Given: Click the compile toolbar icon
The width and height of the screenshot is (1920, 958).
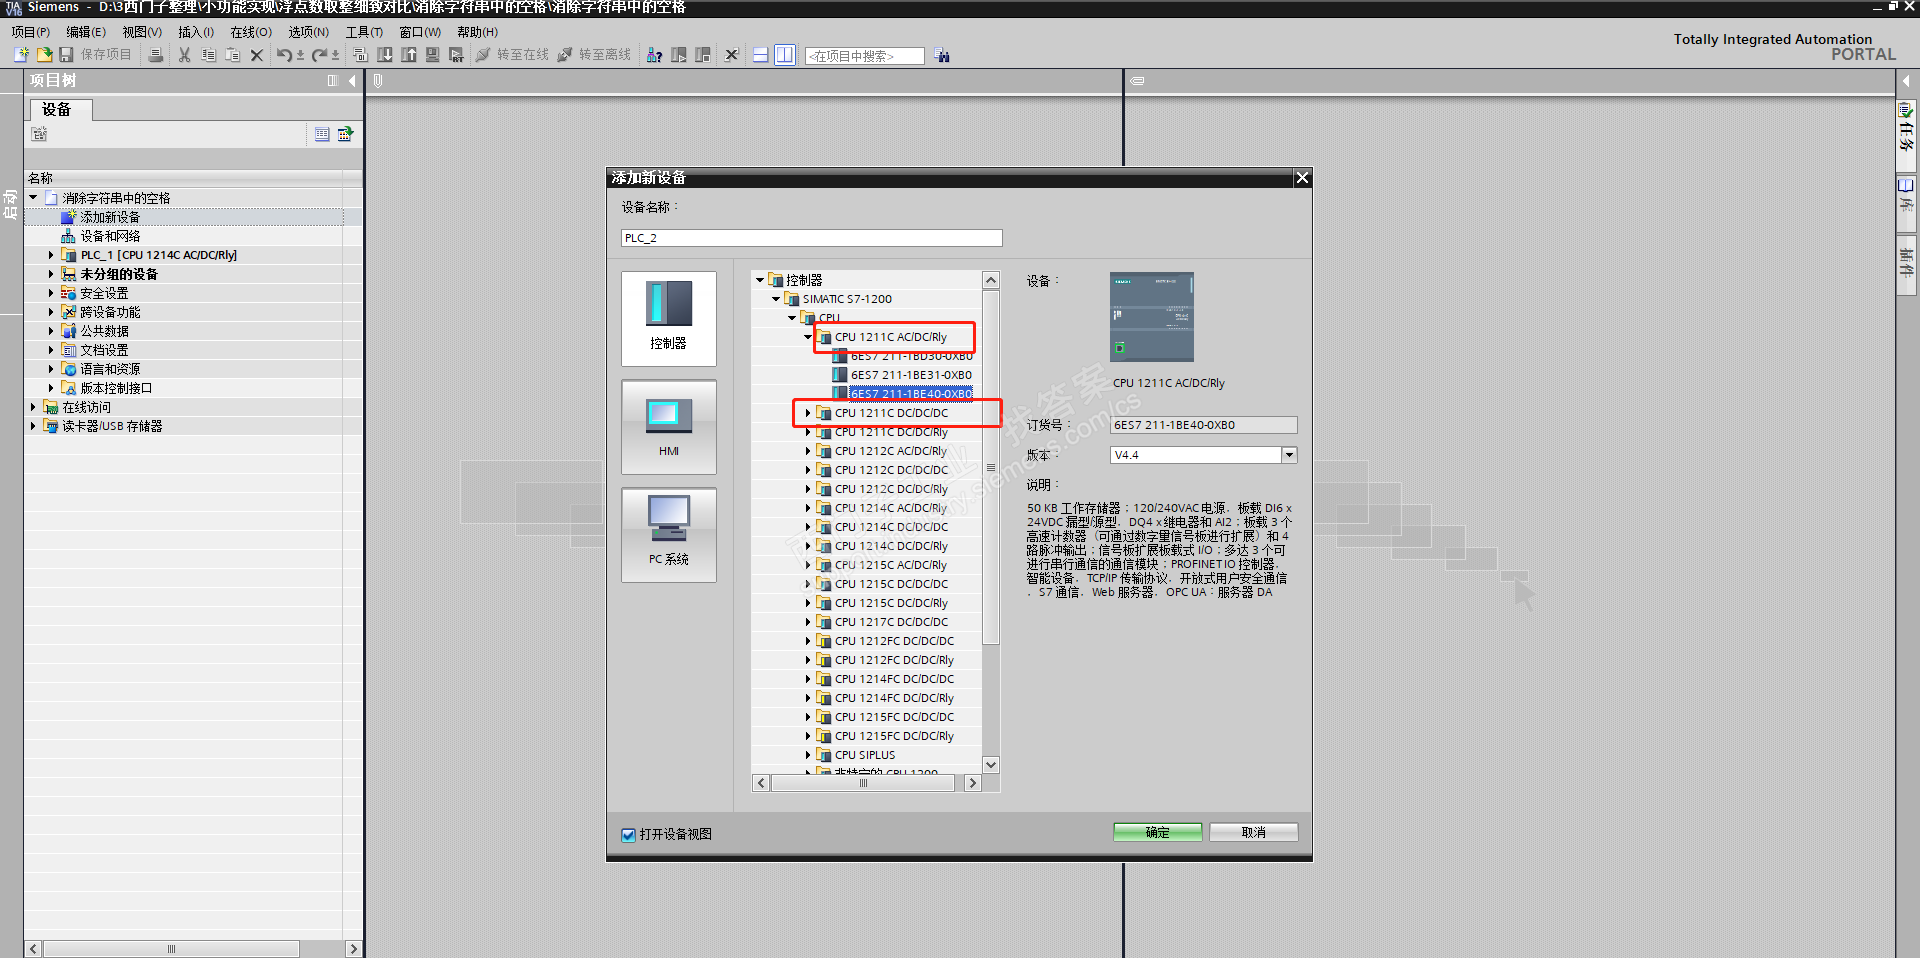Looking at the screenshot, I should tap(361, 55).
